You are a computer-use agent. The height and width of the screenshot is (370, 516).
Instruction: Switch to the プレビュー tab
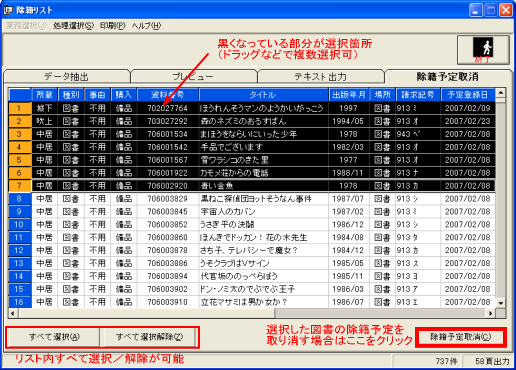point(193,77)
